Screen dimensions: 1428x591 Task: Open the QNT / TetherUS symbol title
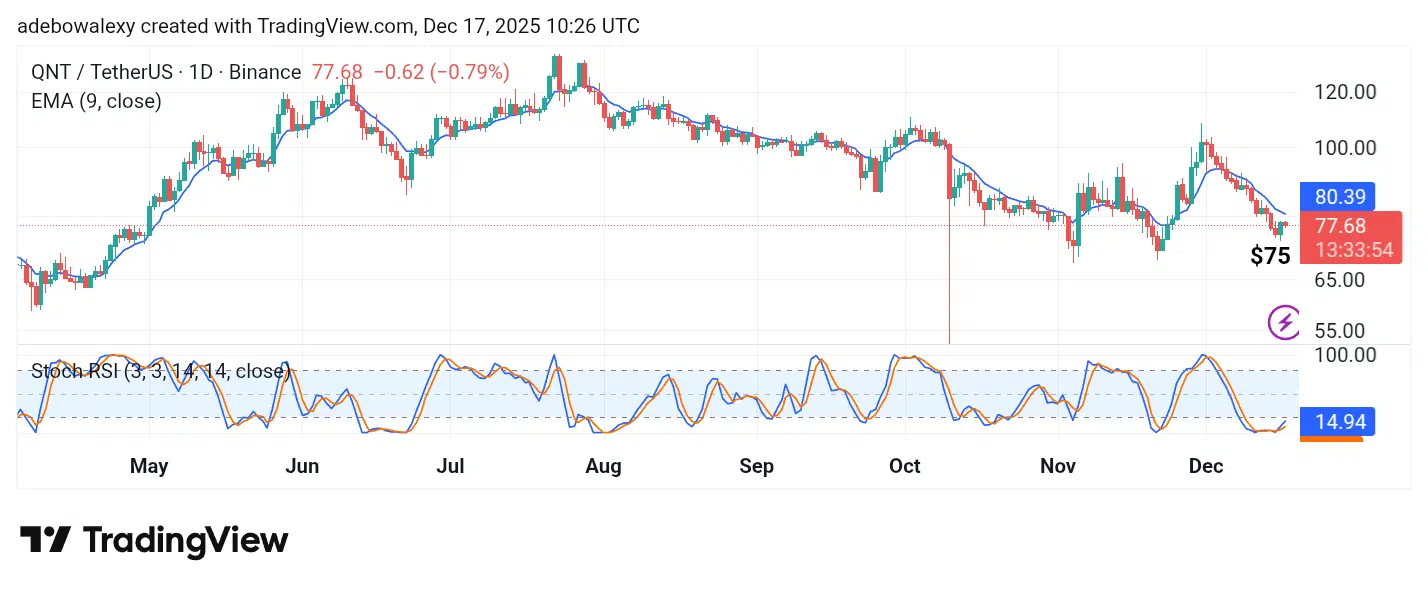coord(166,72)
